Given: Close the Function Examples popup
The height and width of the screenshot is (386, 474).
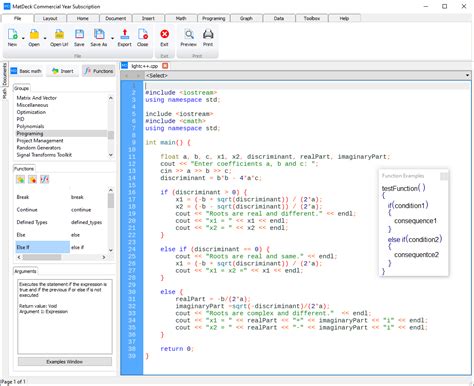Looking at the screenshot, I should click(444, 176).
